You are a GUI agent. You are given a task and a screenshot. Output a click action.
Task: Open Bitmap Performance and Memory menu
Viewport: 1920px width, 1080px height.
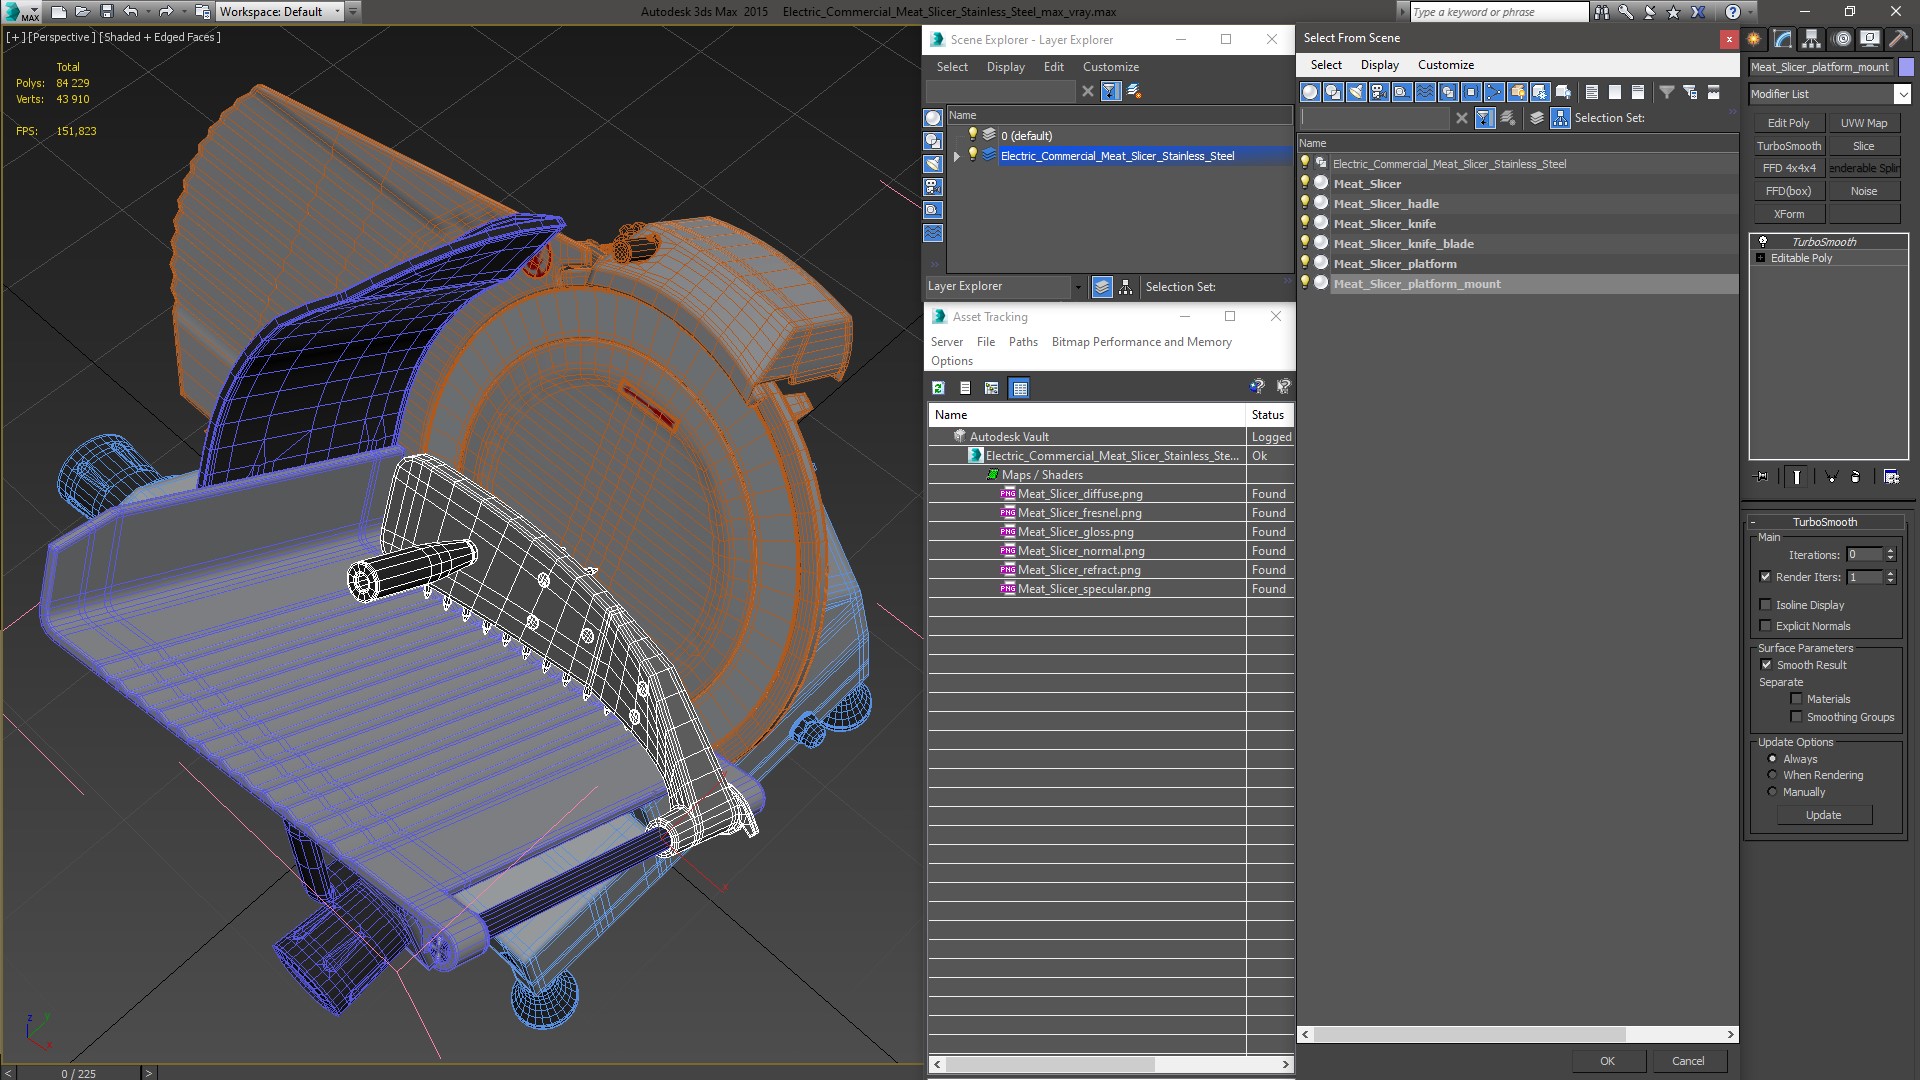[x=1142, y=342]
